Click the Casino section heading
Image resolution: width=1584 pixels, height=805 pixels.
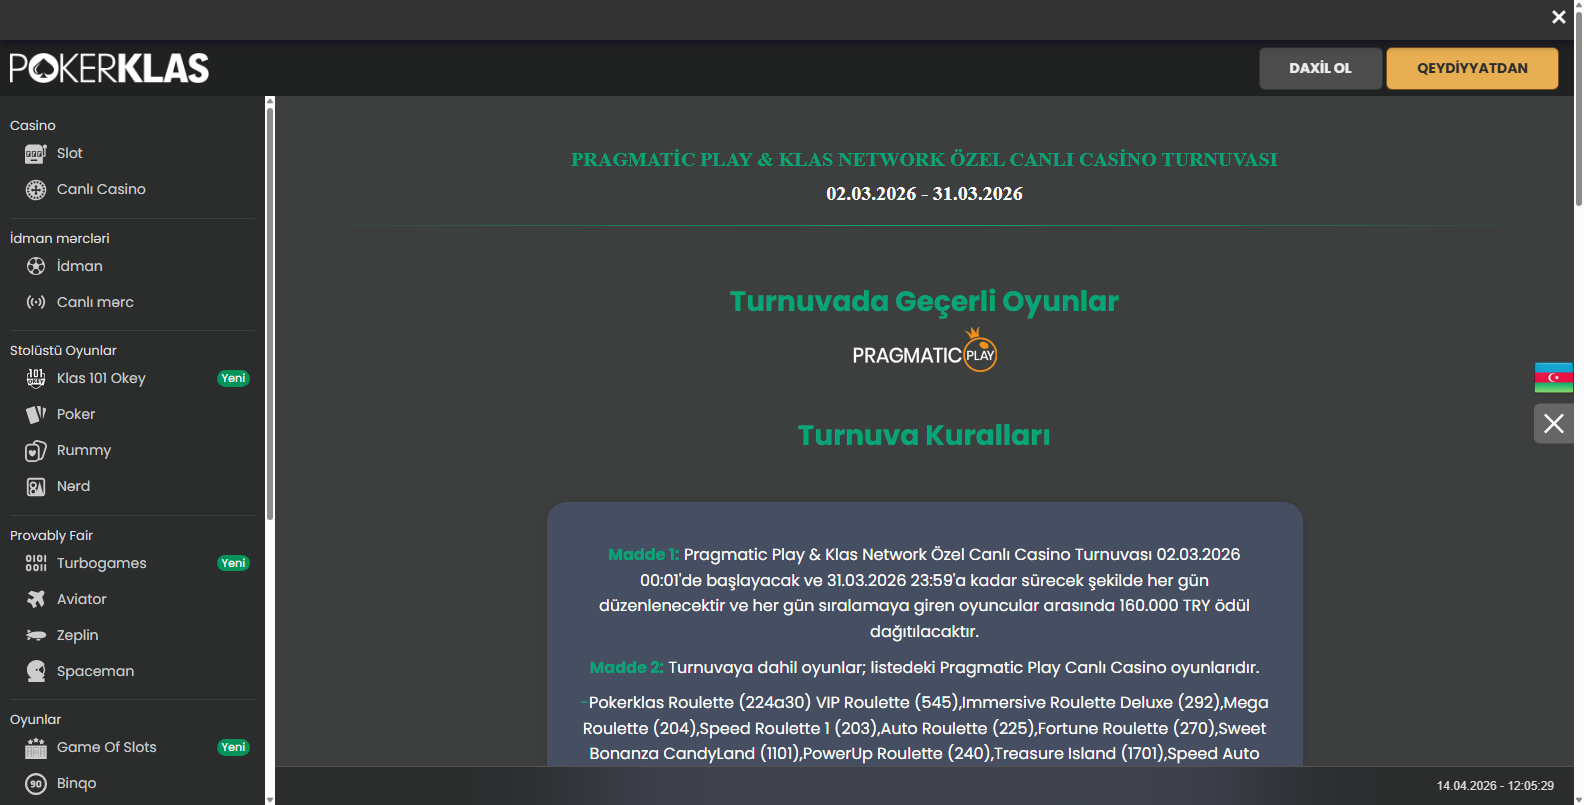(32, 125)
